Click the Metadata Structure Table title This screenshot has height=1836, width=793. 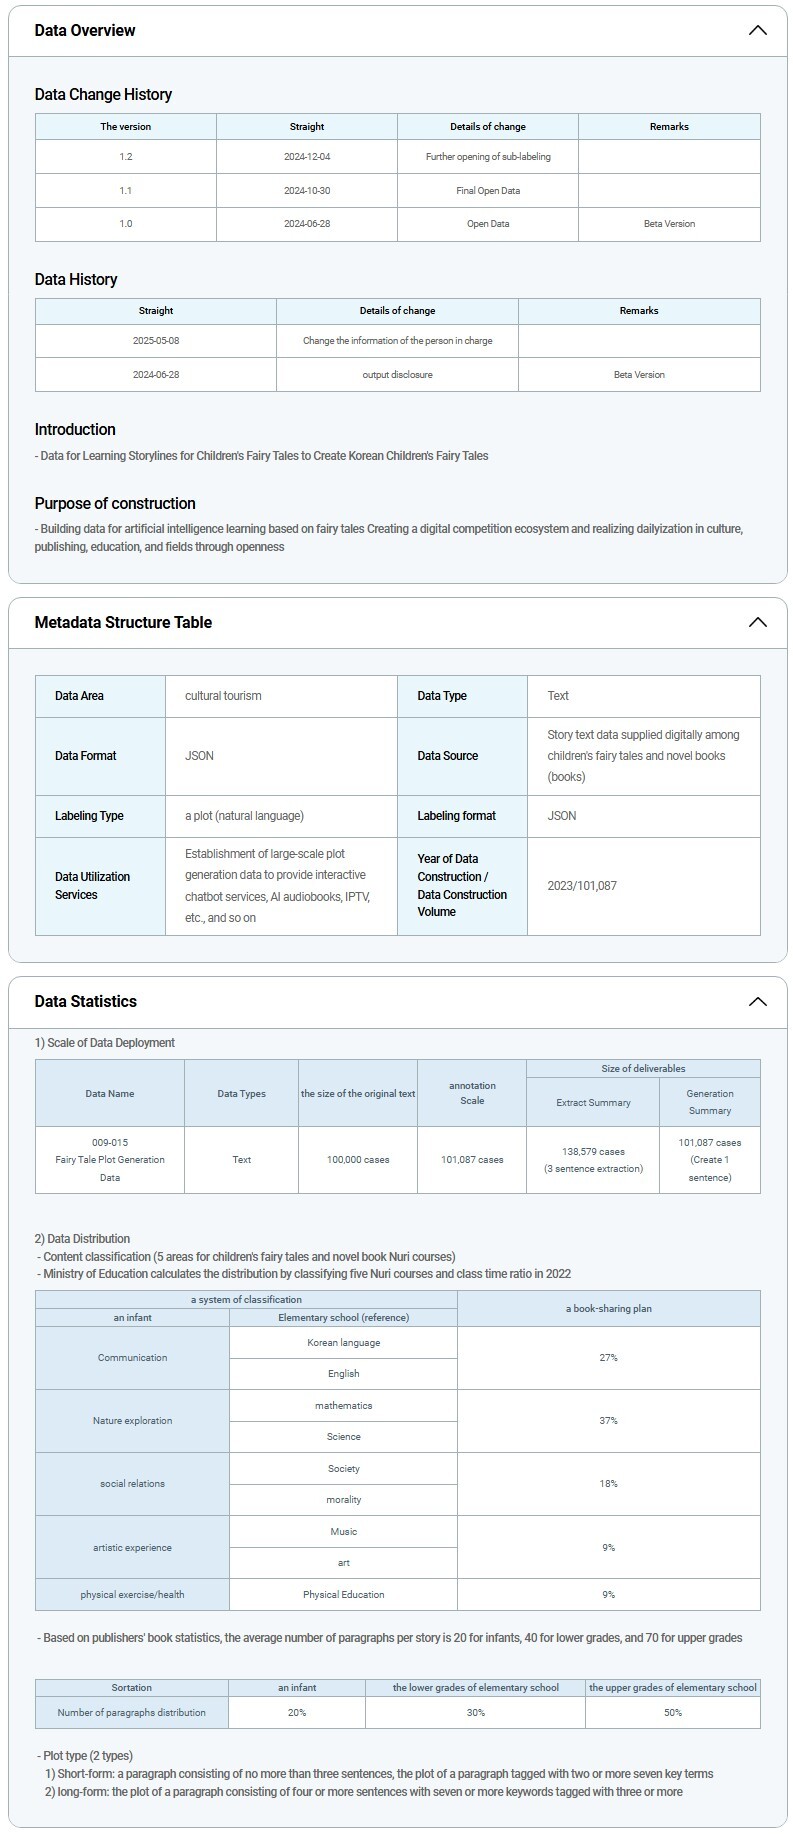[123, 622]
